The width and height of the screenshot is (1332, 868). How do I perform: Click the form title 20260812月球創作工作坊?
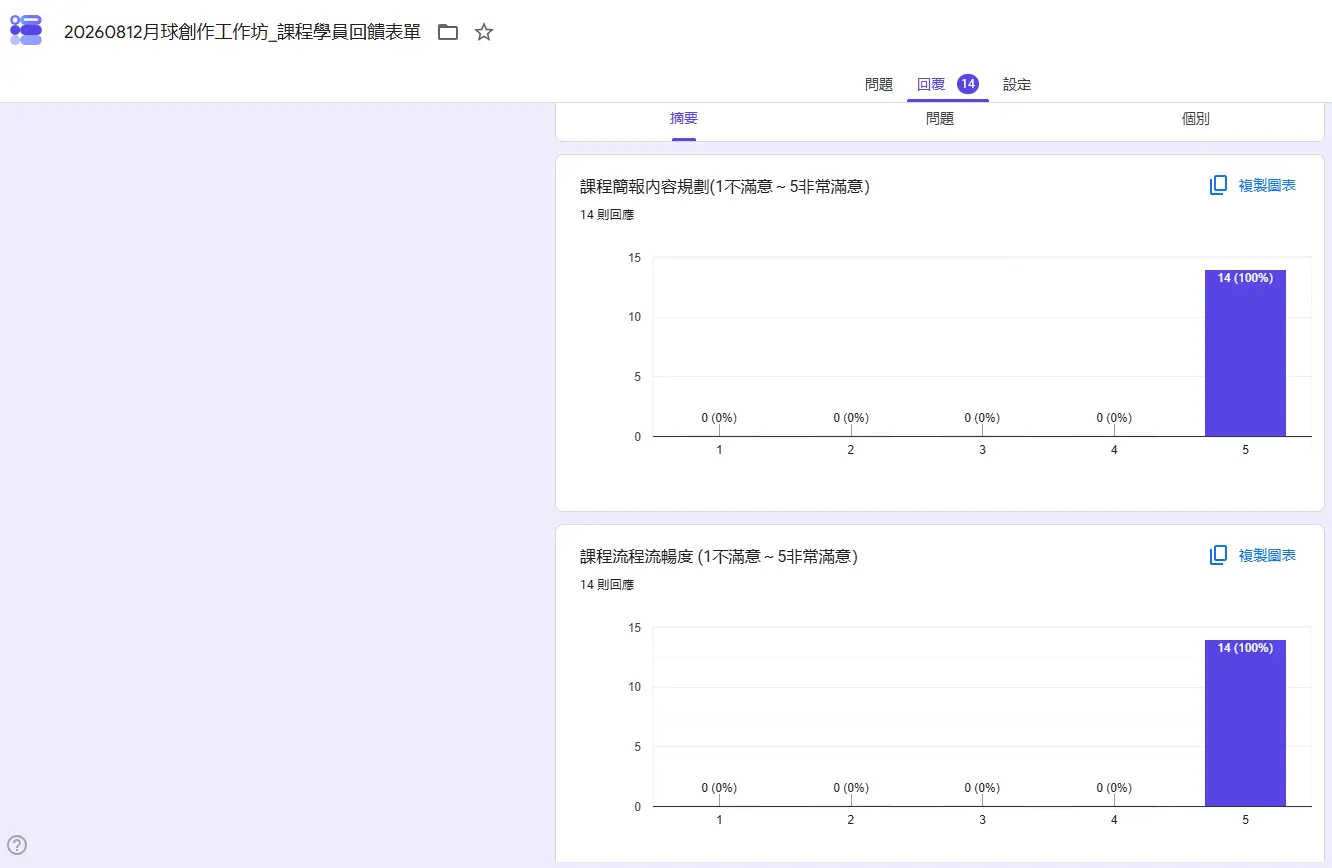pos(242,32)
